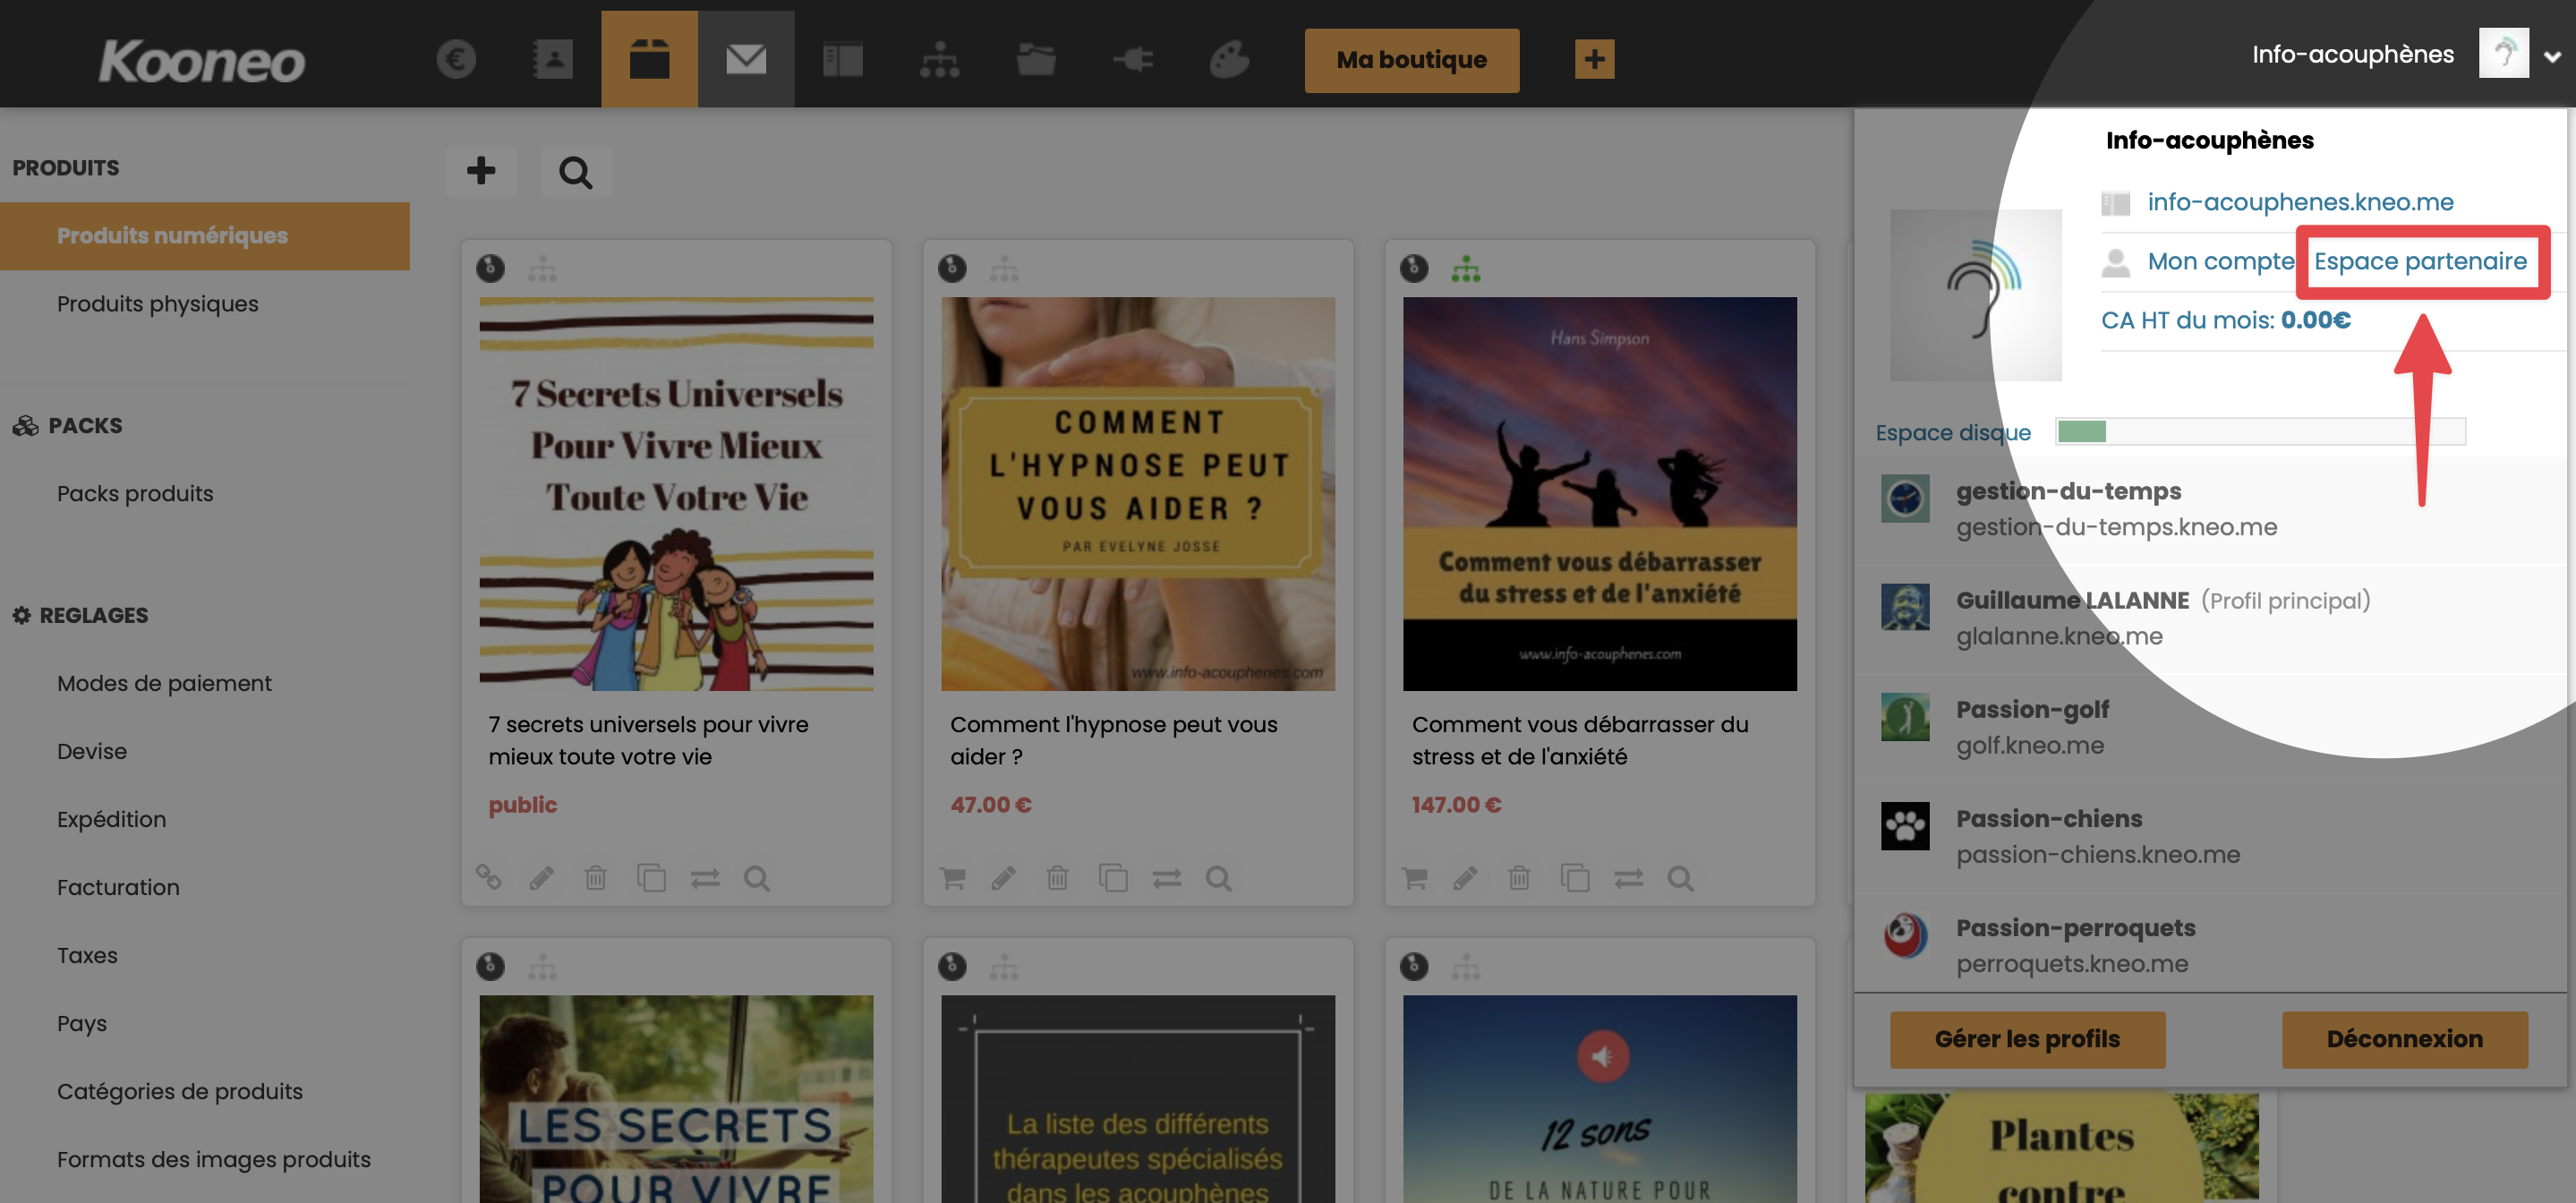
Task: Preview the 7 secrets universels product
Action: click(757, 878)
